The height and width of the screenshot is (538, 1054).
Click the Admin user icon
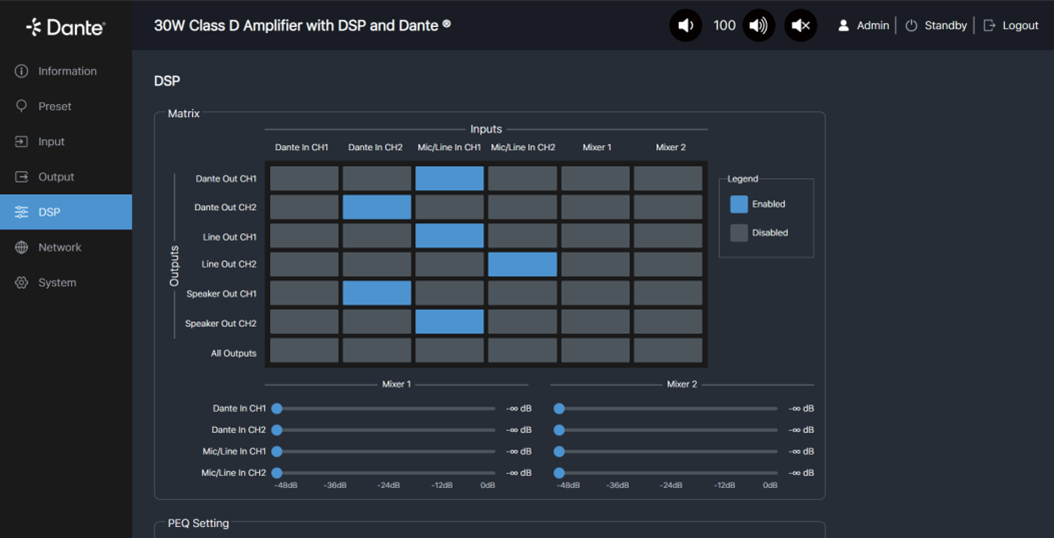[843, 26]
